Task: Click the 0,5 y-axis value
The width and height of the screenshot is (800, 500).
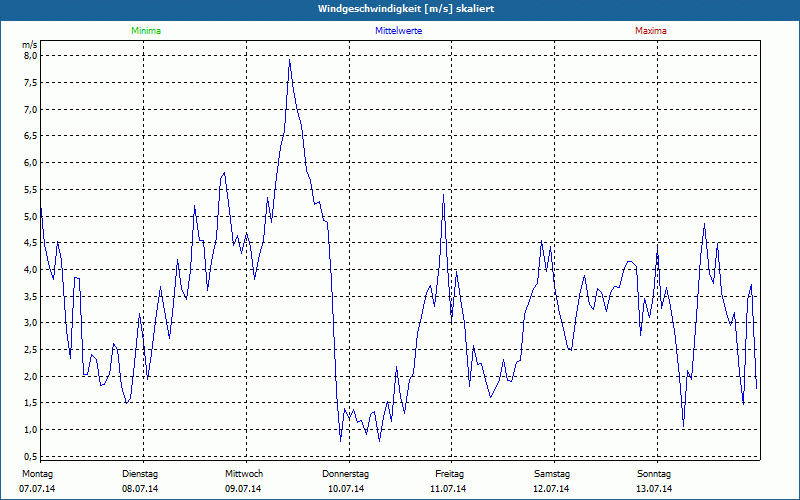Action: tap(31, 456)
